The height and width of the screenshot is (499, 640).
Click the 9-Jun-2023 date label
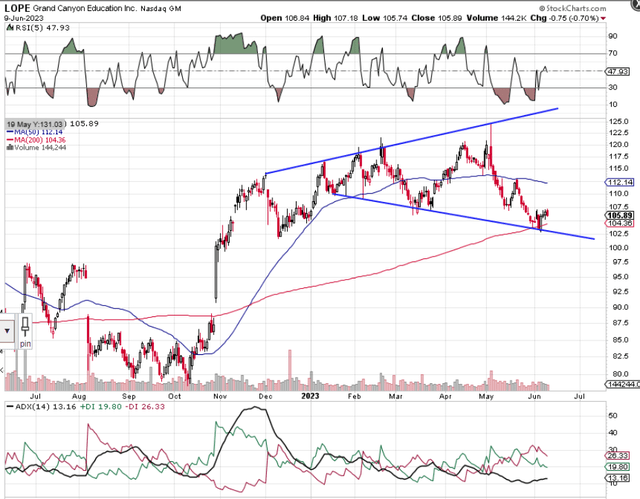click(24, 18)
